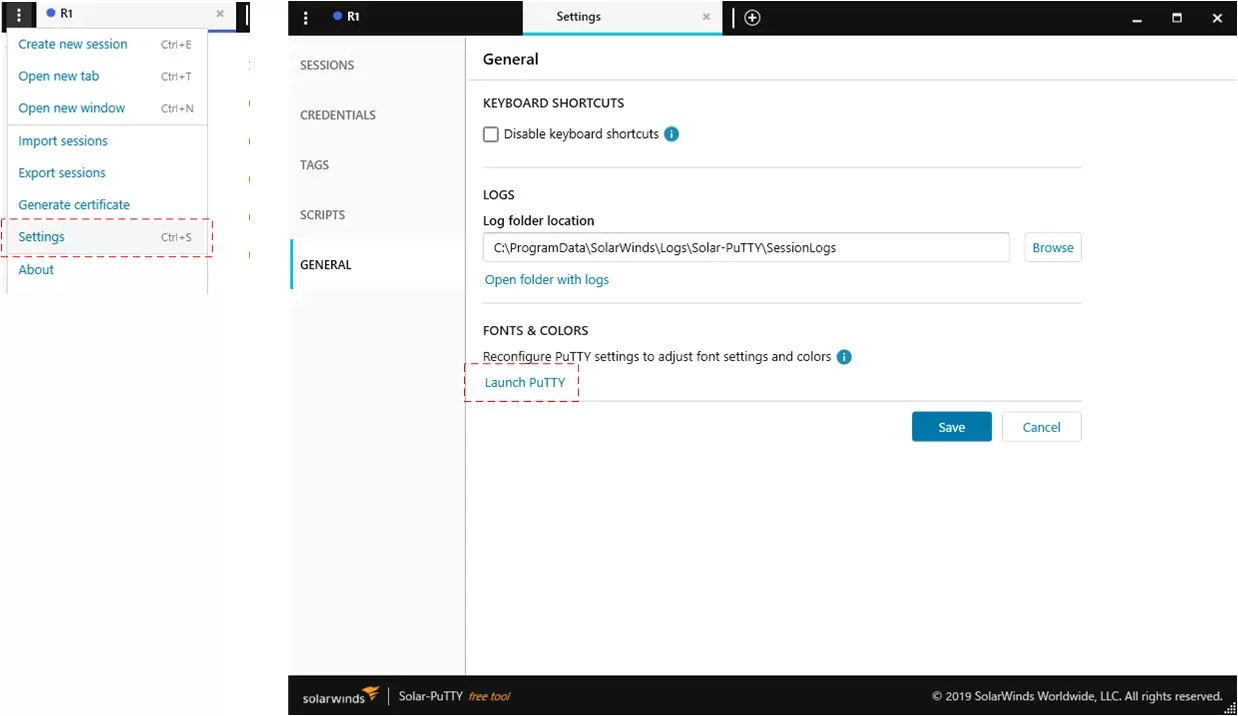Click info icon next to font settings text
The height and width of the screenshot is (716, 1238).
tap(844, 357)
